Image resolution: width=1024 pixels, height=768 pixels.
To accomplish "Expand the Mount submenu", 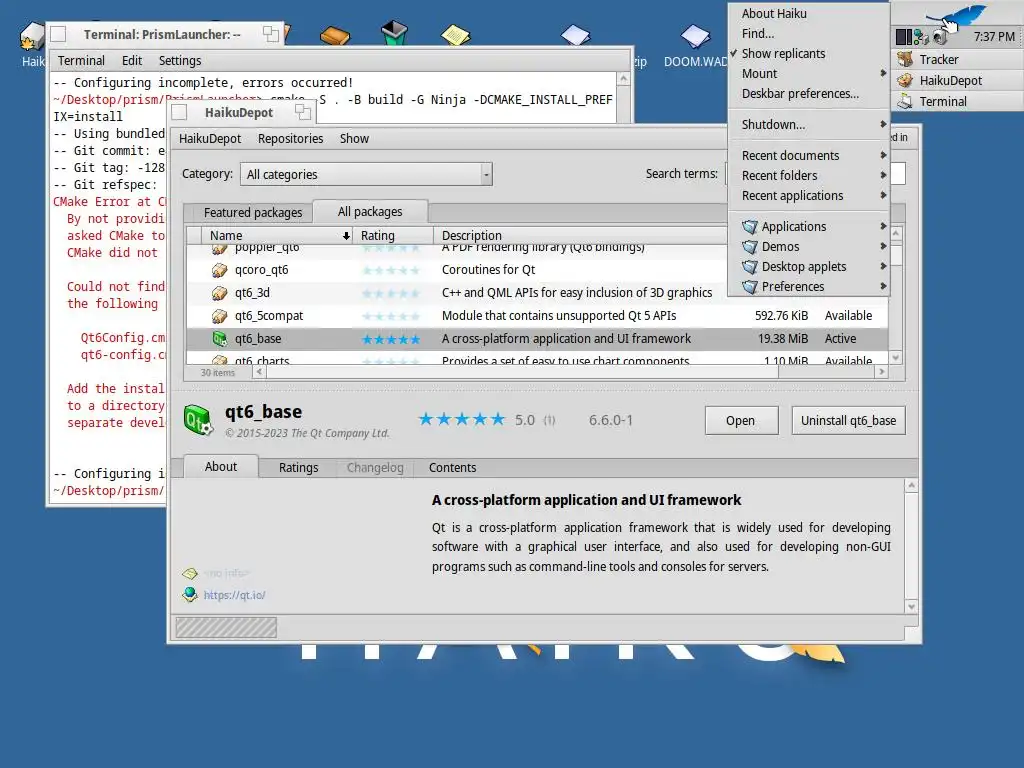I will click(x=808, y=74).
